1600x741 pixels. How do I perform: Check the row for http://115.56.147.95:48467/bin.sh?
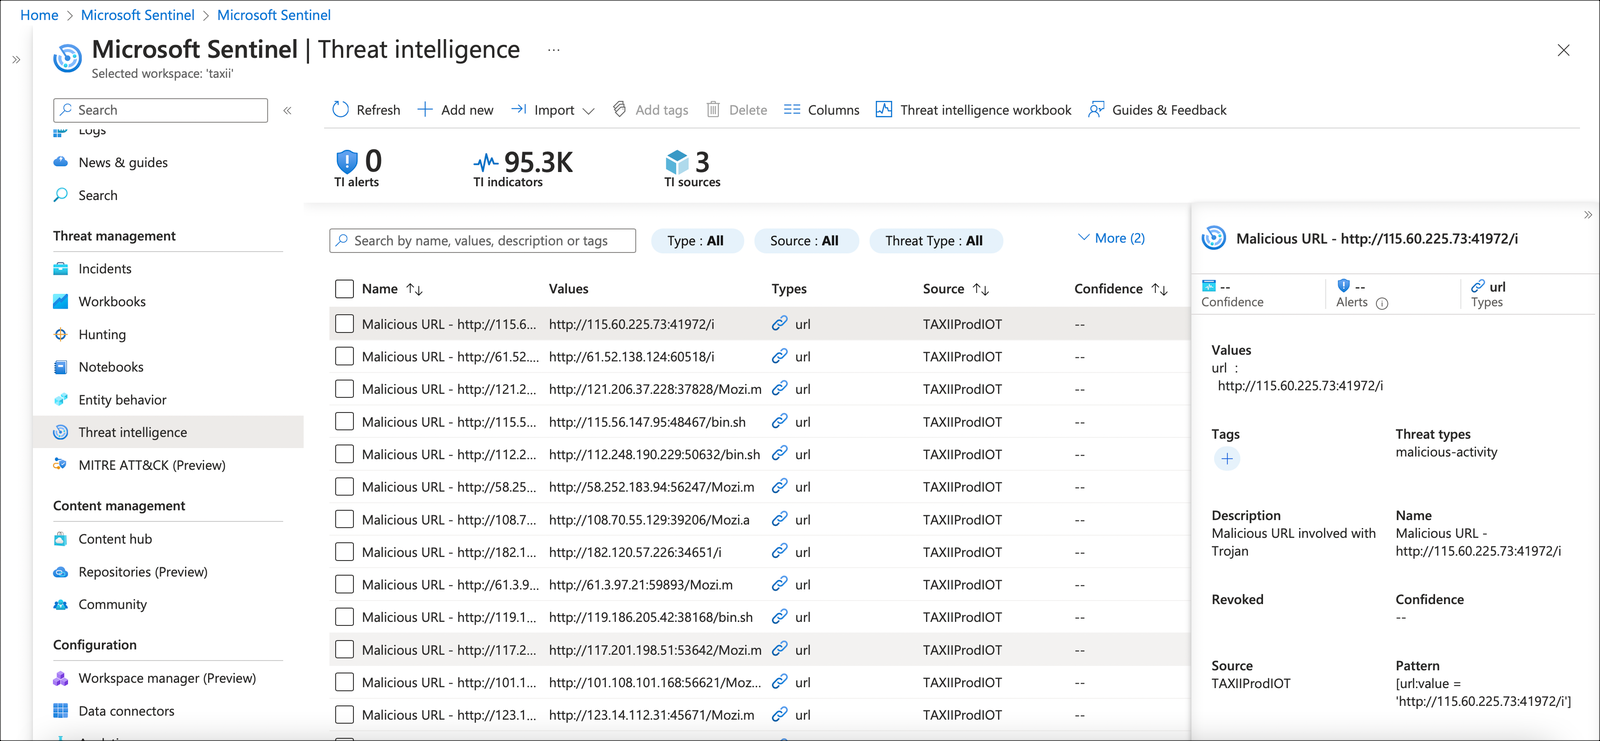coord(345,422)
